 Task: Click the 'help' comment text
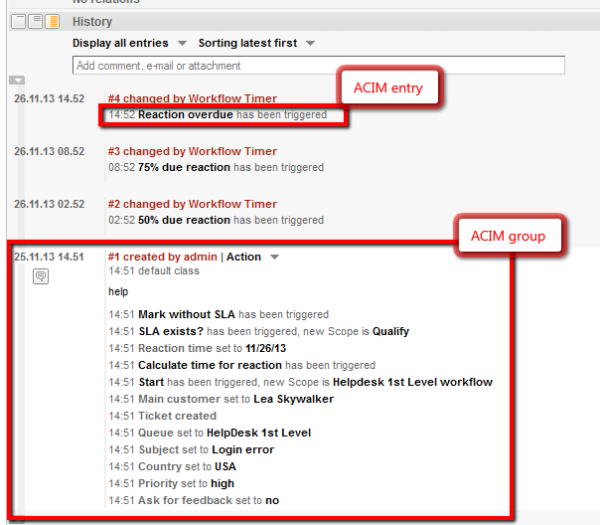click(118, 292)
